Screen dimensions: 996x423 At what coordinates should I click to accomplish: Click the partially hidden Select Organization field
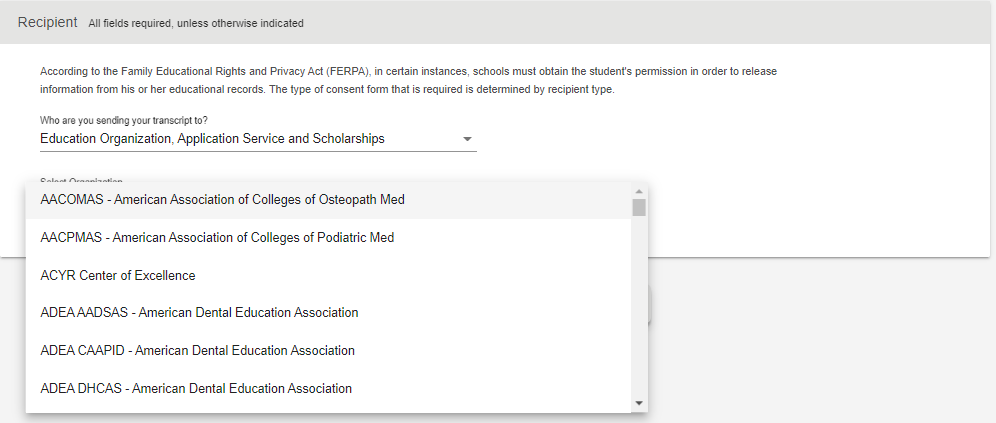pyautogui.click(x=81, y=180)
